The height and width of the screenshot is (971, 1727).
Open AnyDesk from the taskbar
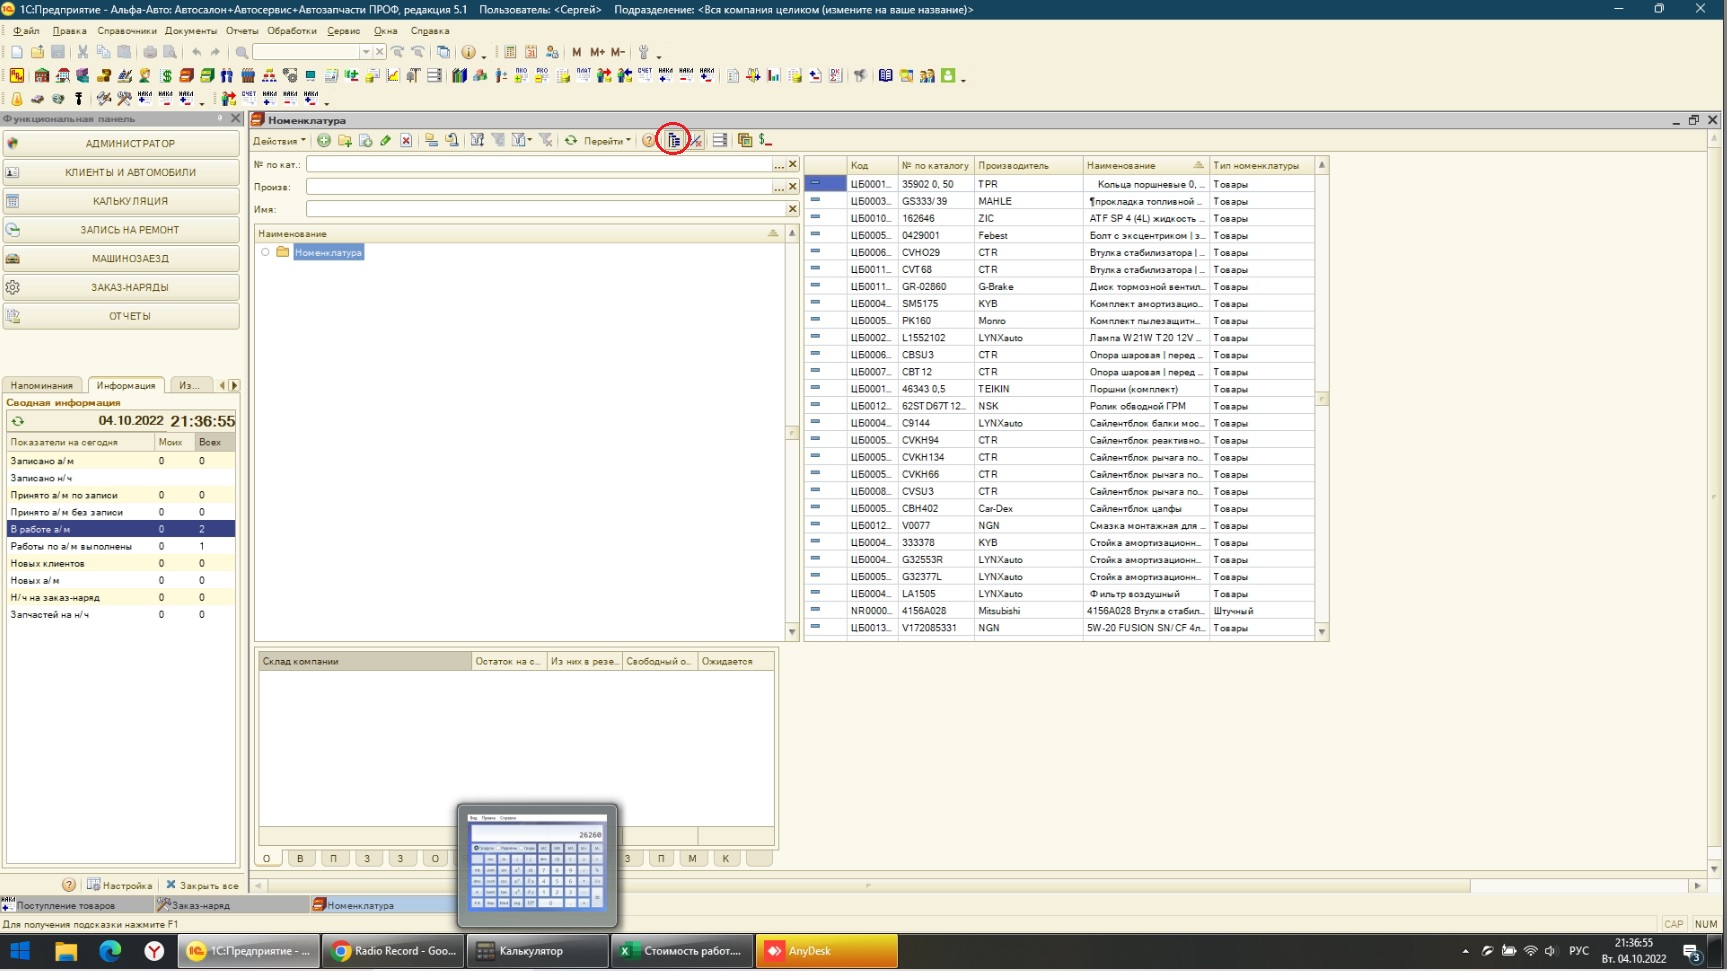826,951
